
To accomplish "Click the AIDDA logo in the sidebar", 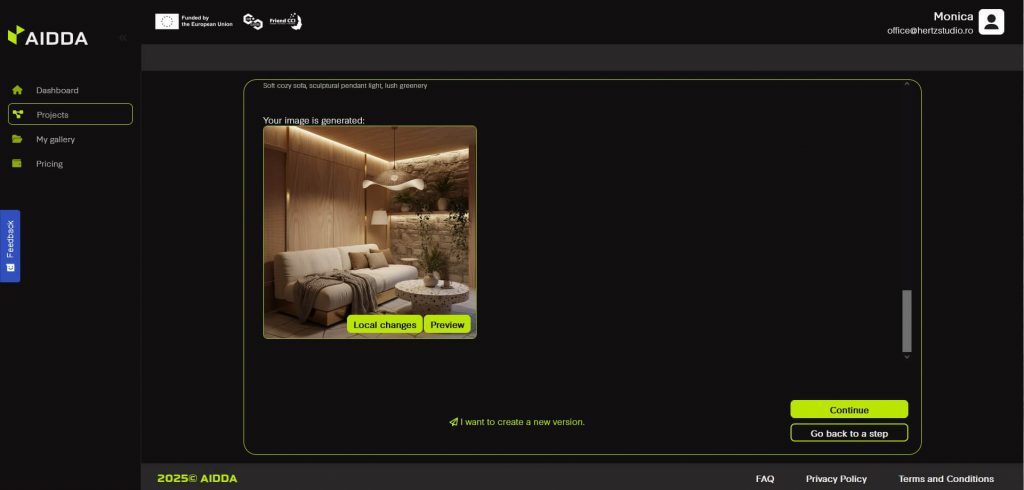I will click(x=48, y=37).
